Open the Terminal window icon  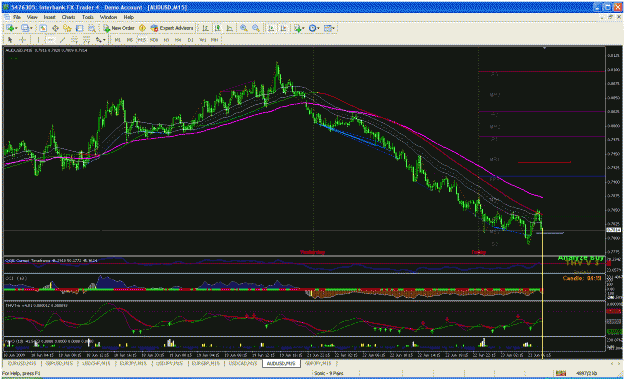pos(79,28)
